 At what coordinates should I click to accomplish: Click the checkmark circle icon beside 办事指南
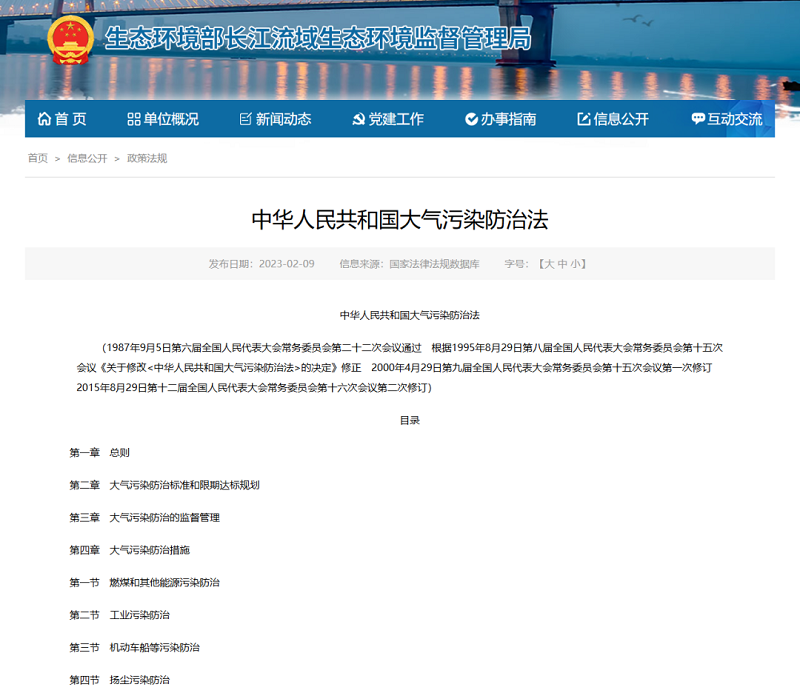point(471,119)
